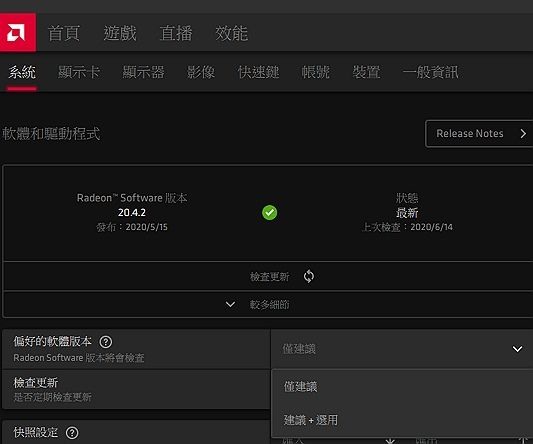Click the 軟體和驅動程式 section heading
The height and width of the screenshot is (444, 533).
51,134
